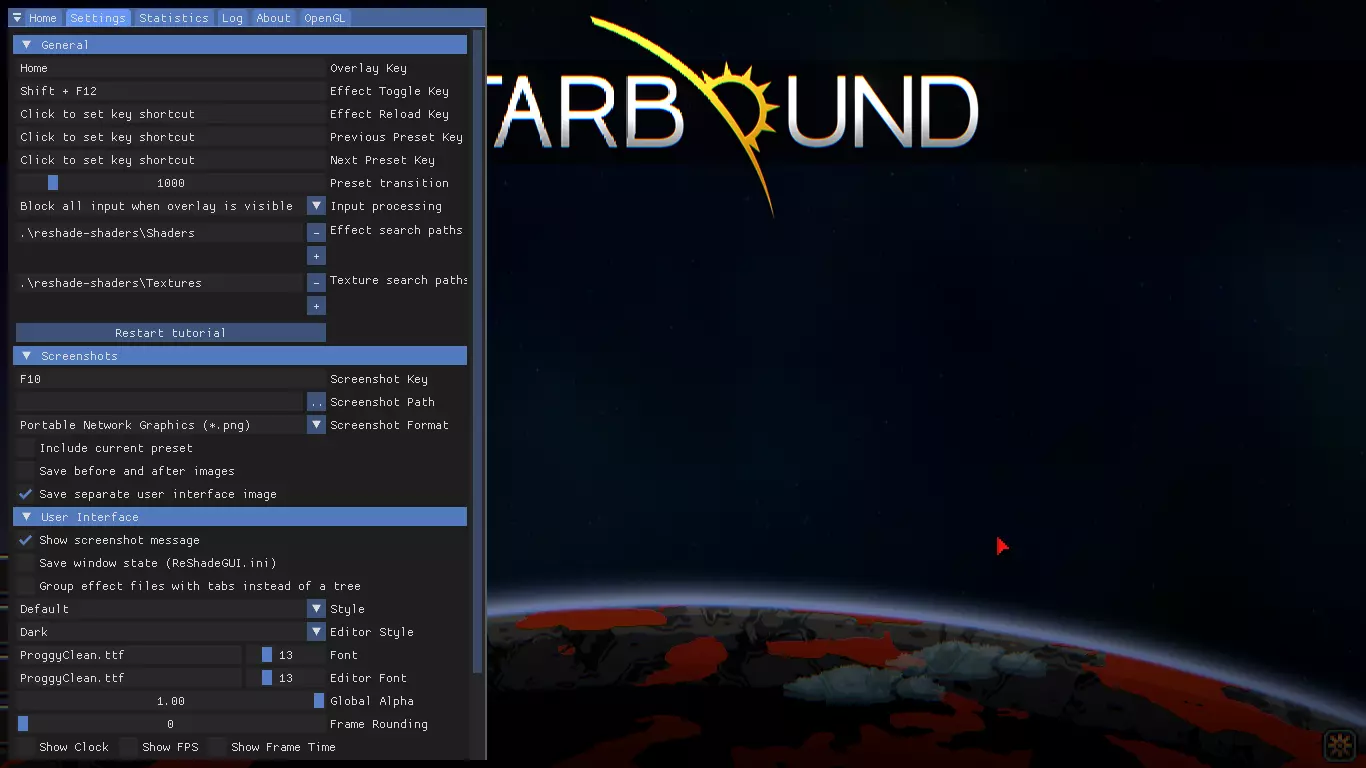The image size is (1366, 768).
Task: Browse for the Screenshot Path folder
Action: point(316,402)
